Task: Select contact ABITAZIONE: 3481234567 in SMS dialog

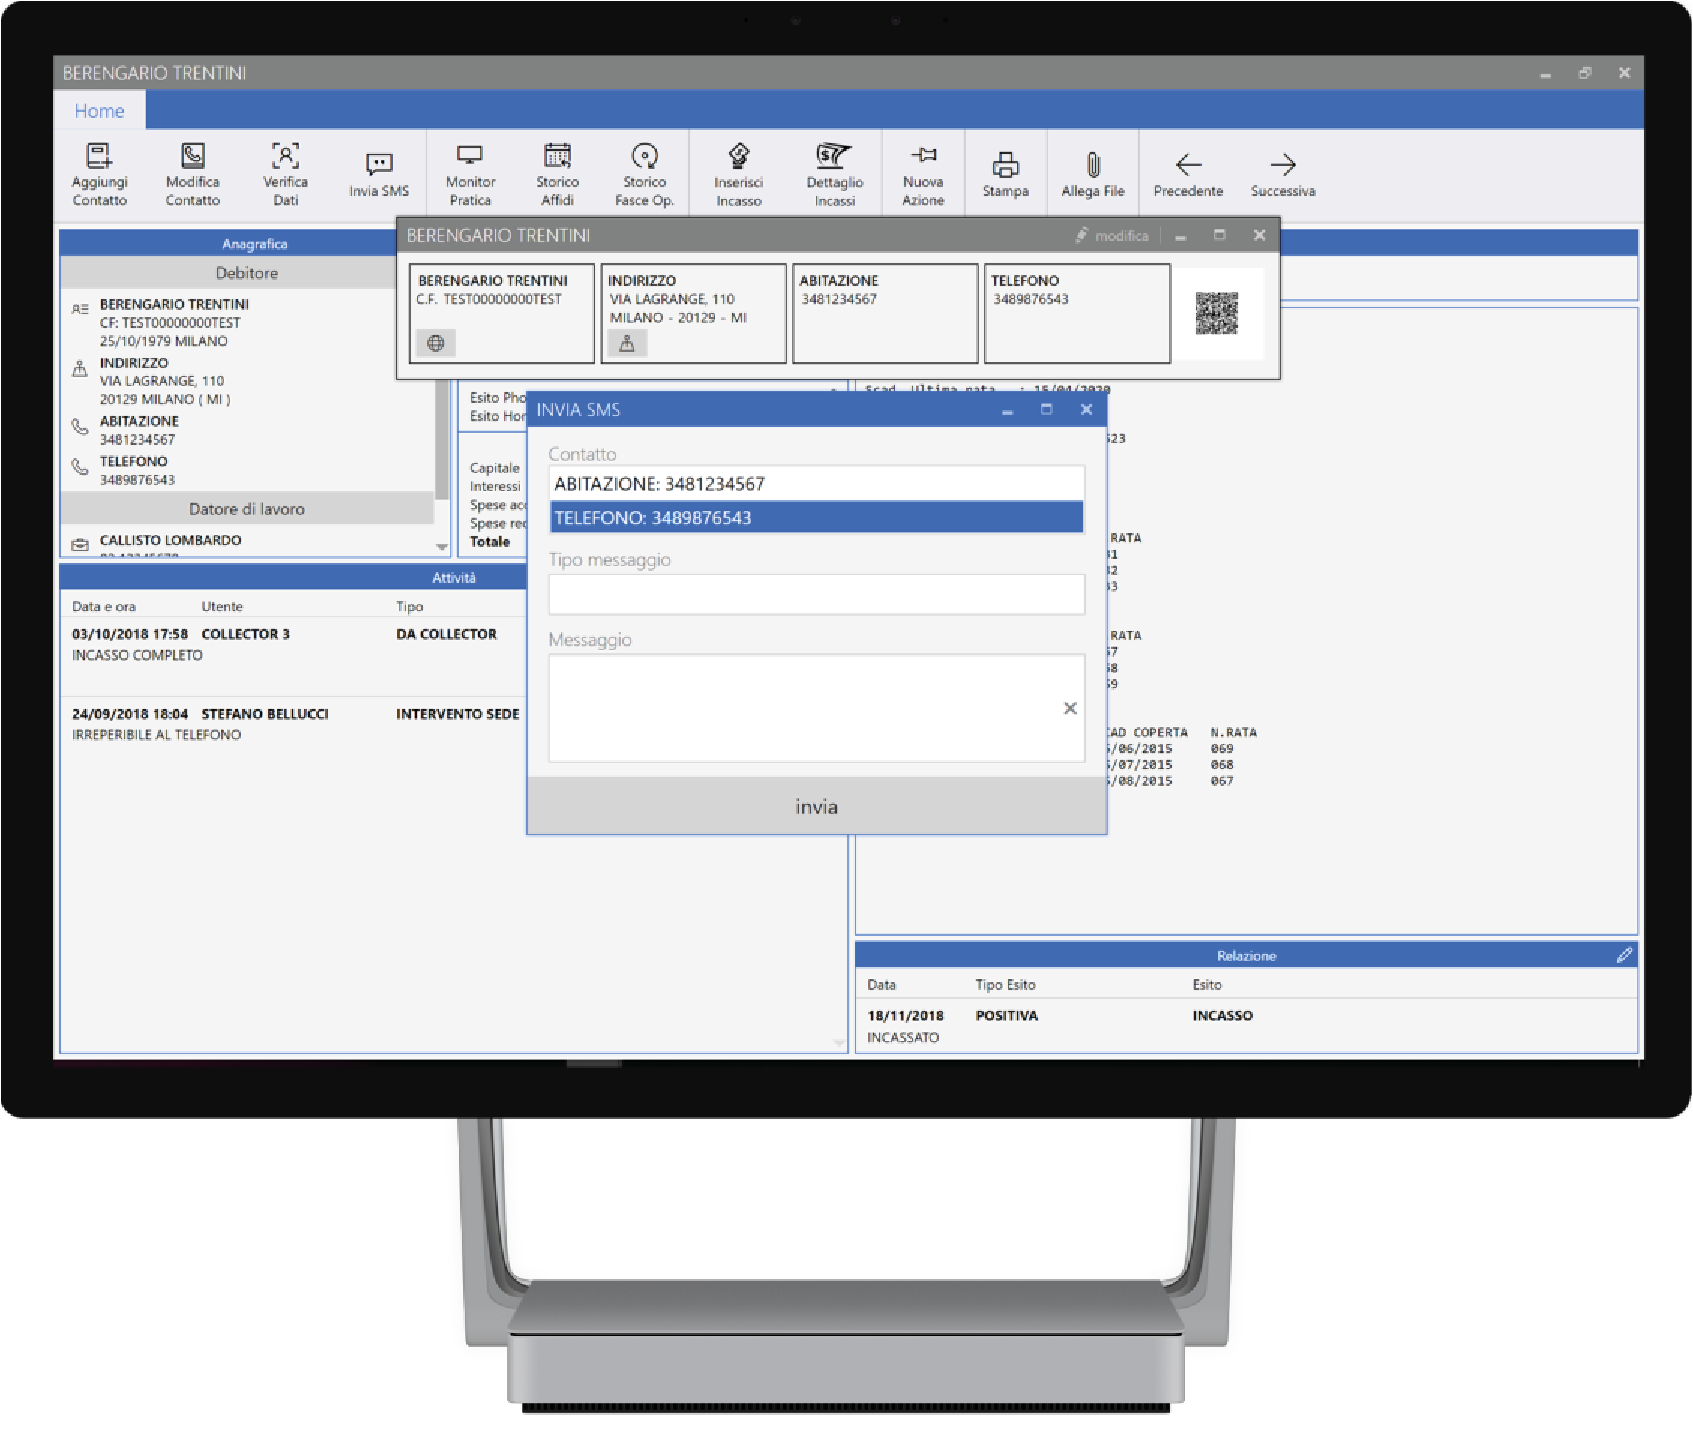Action: [816, 484]
